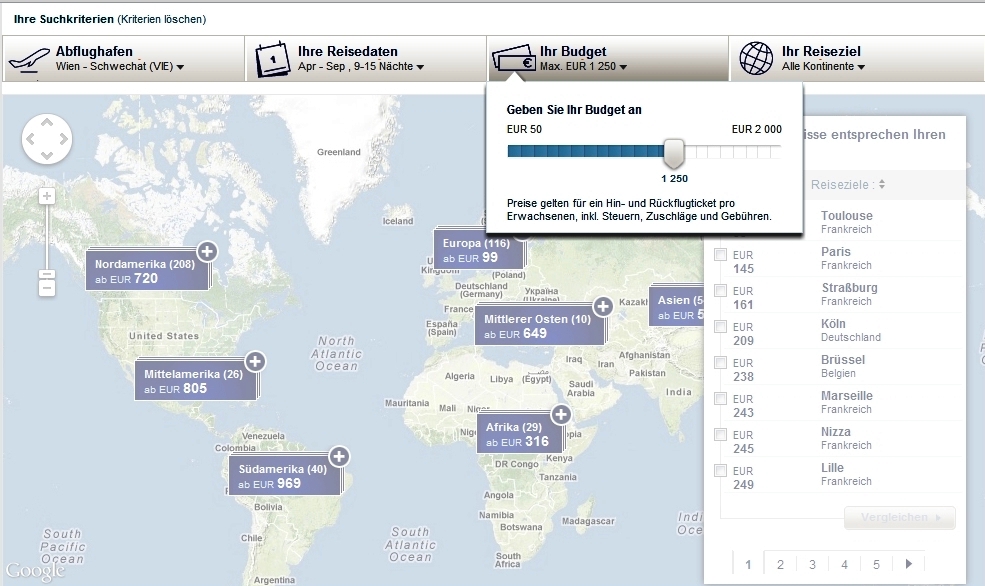The image size is (985, 586).
Task: Open Marseille destination link
Action: pyautogui.click(x=846, y=396)
